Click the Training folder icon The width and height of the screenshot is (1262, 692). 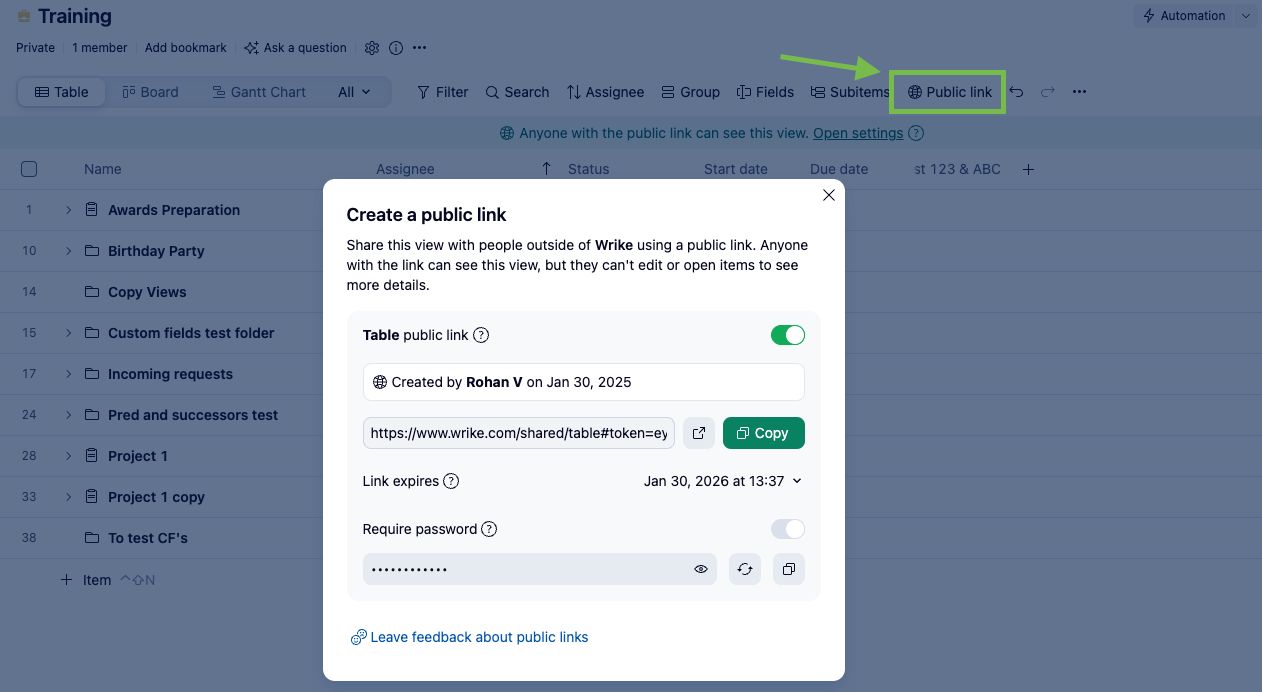(x=24, y=16)
